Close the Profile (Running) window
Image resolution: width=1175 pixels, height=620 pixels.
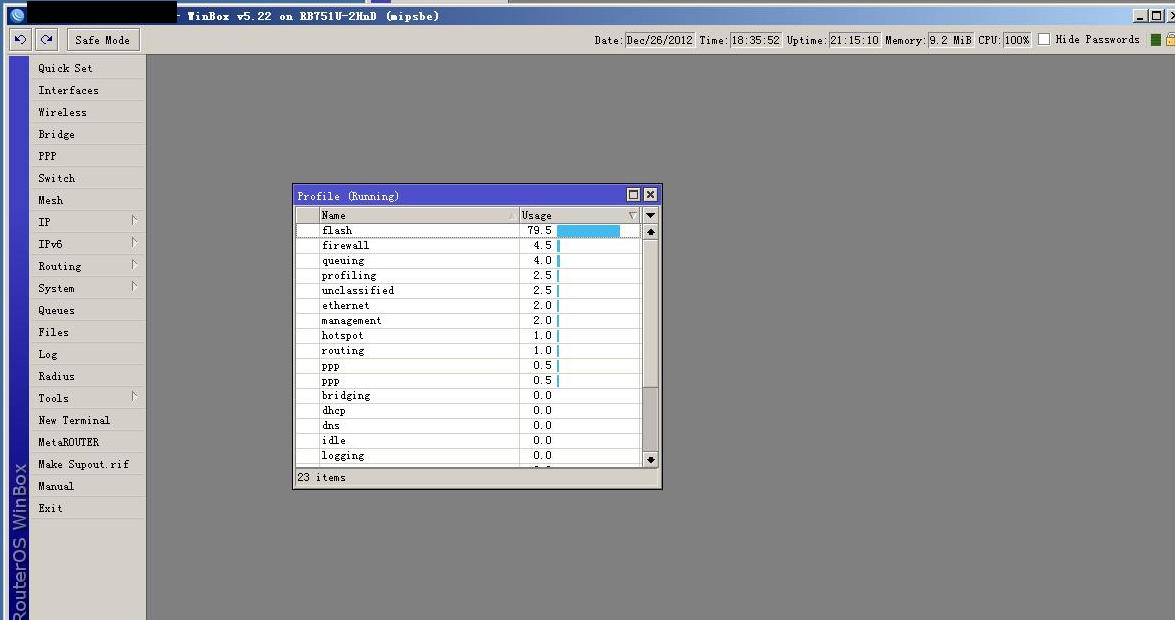(x=650, y=195)
